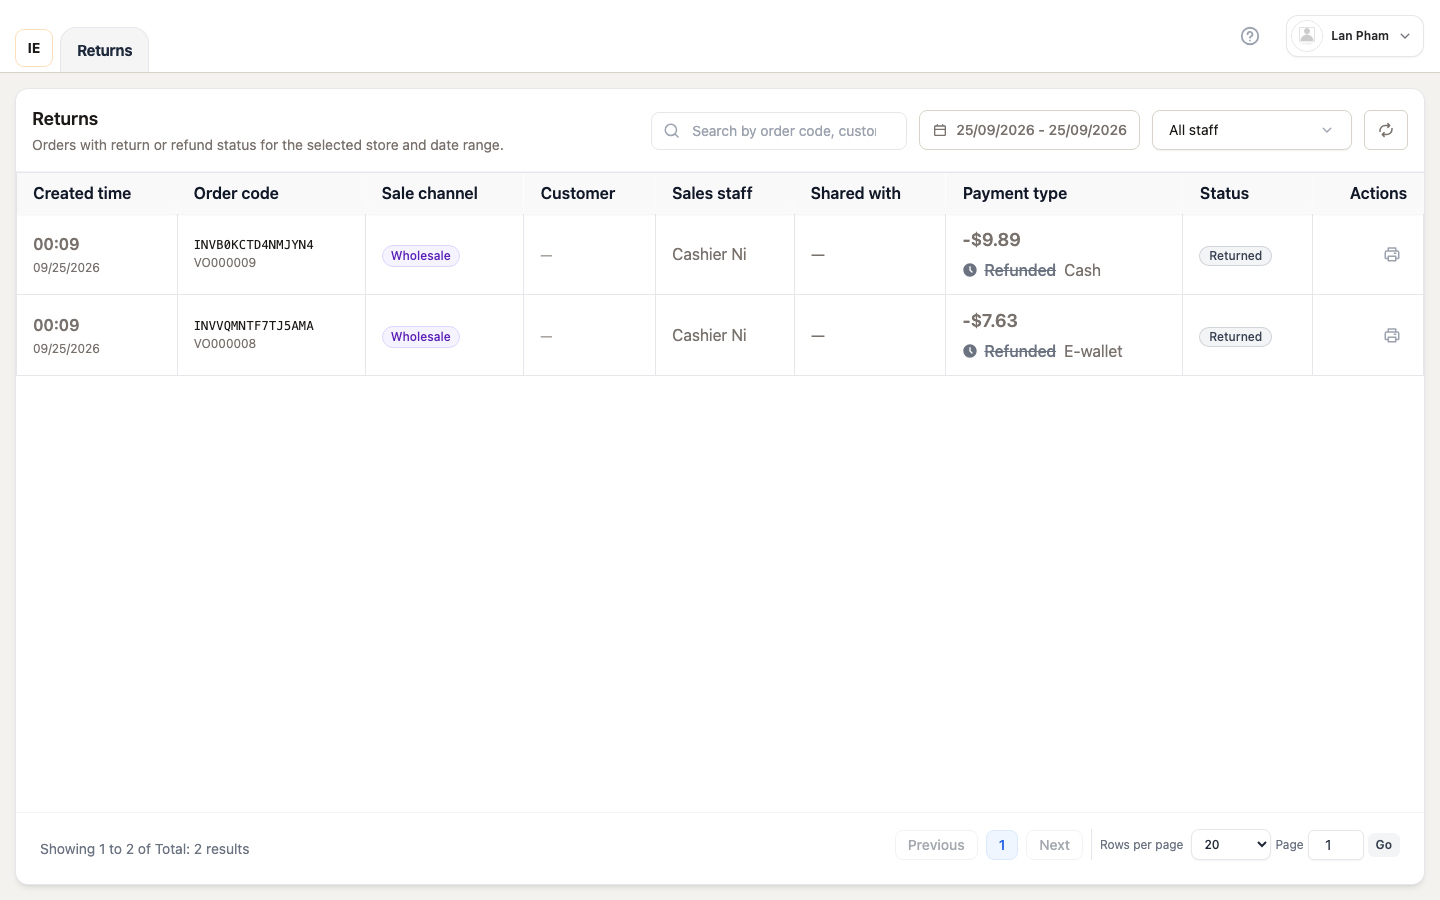Click order code INVB0KCTD4NMJYN4
Screen dimensions: 1440x900
pyautogui.click(x=254, y=245)
